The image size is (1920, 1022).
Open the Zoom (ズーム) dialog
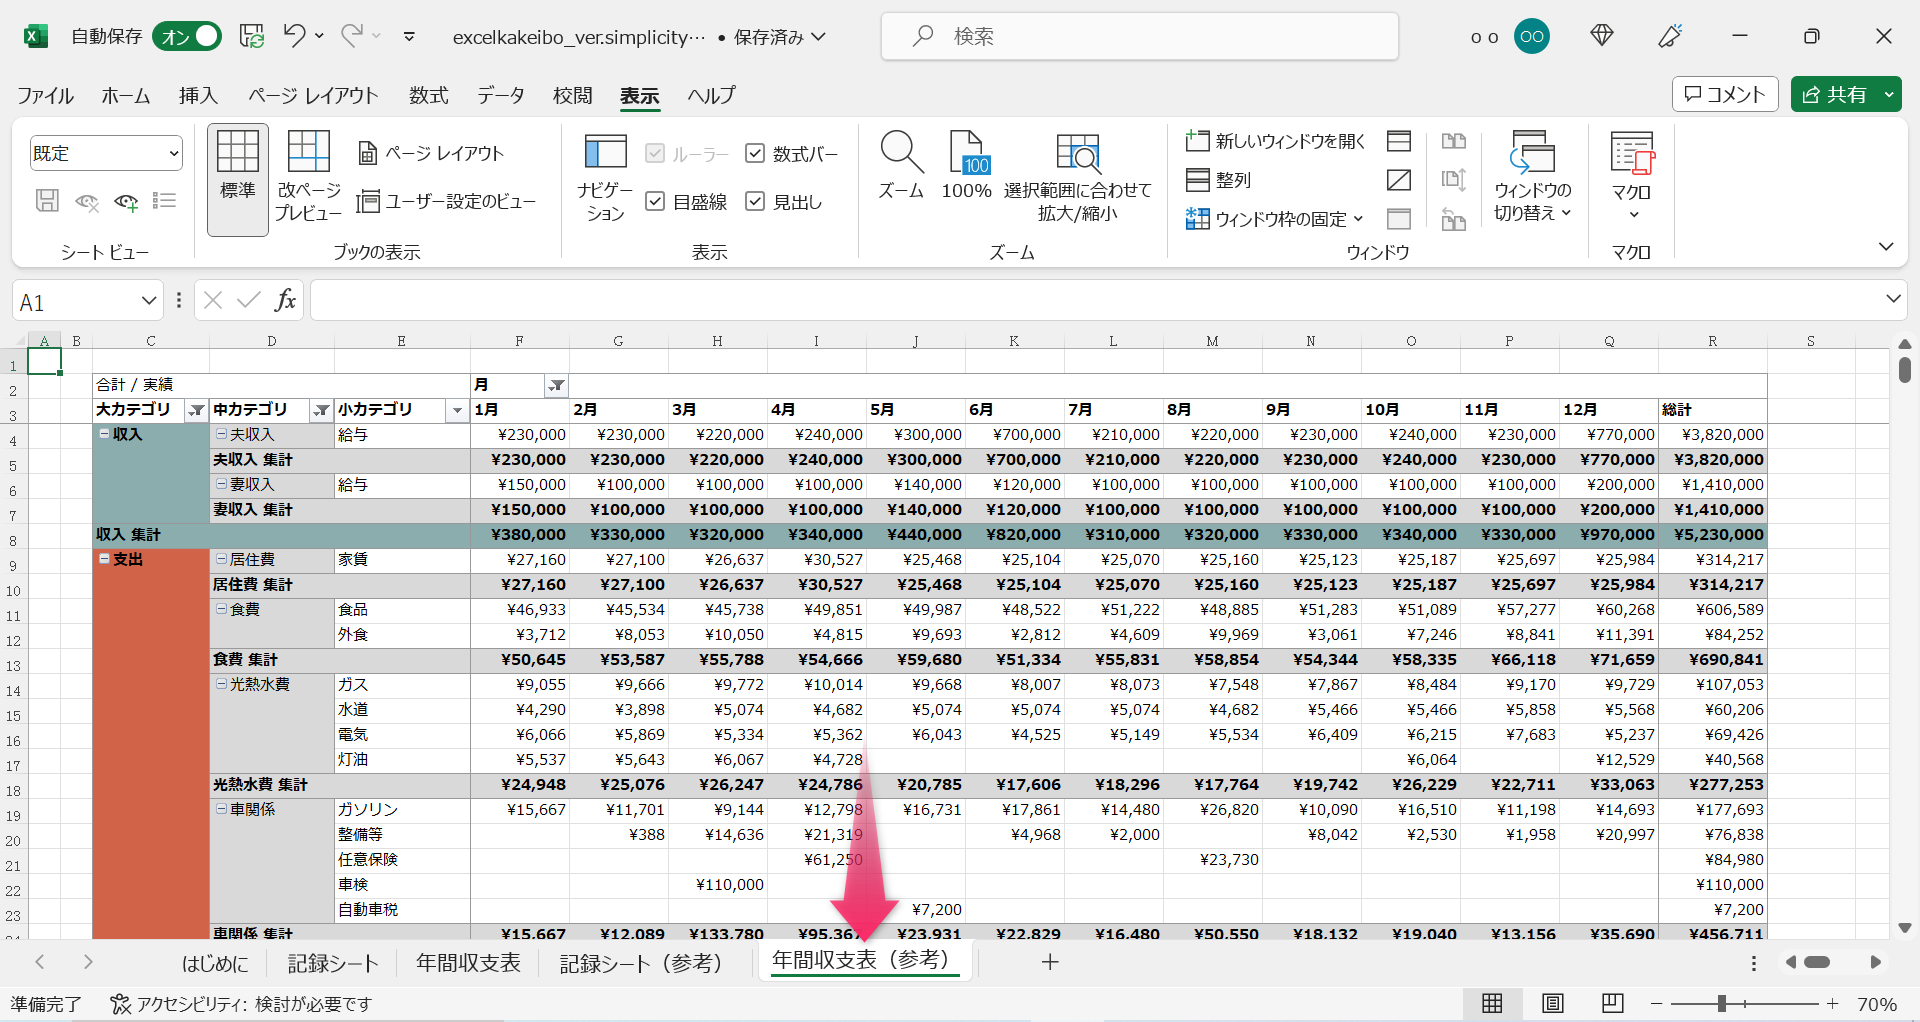(901, 167)
